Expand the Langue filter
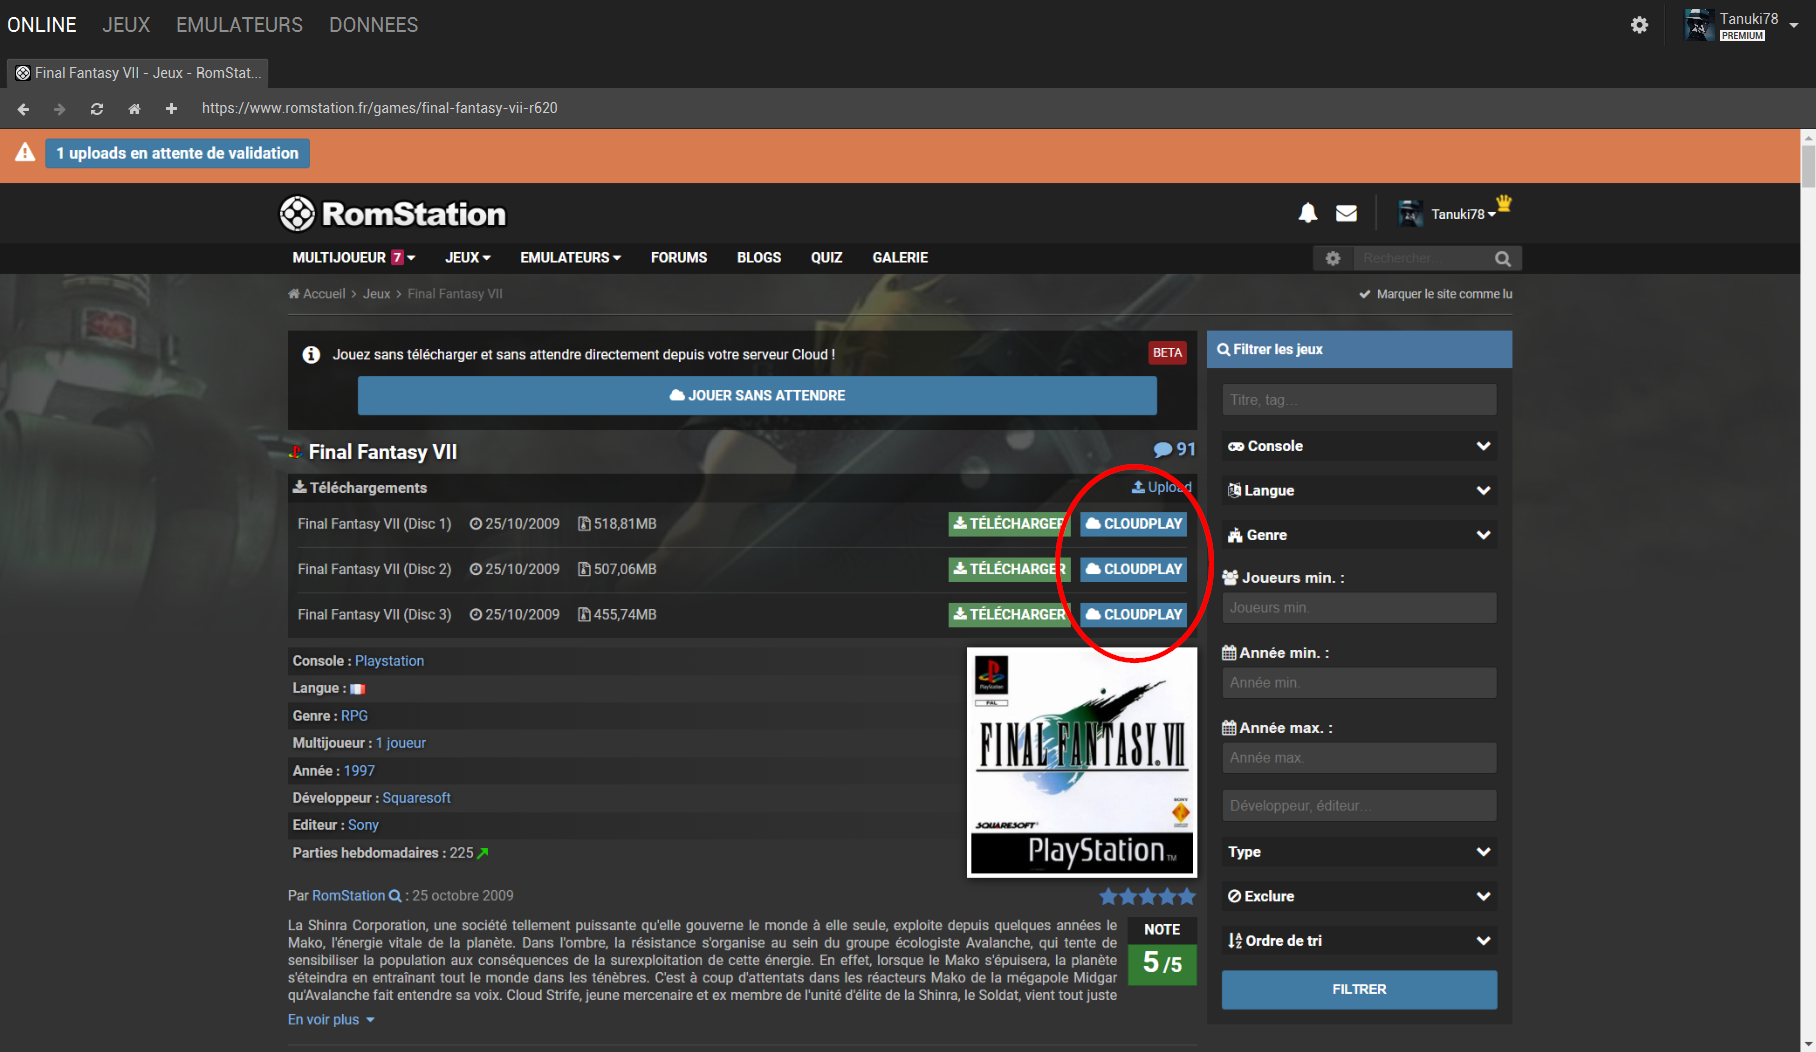Screen dimensions: 1816x1052 pos(1359,490)
